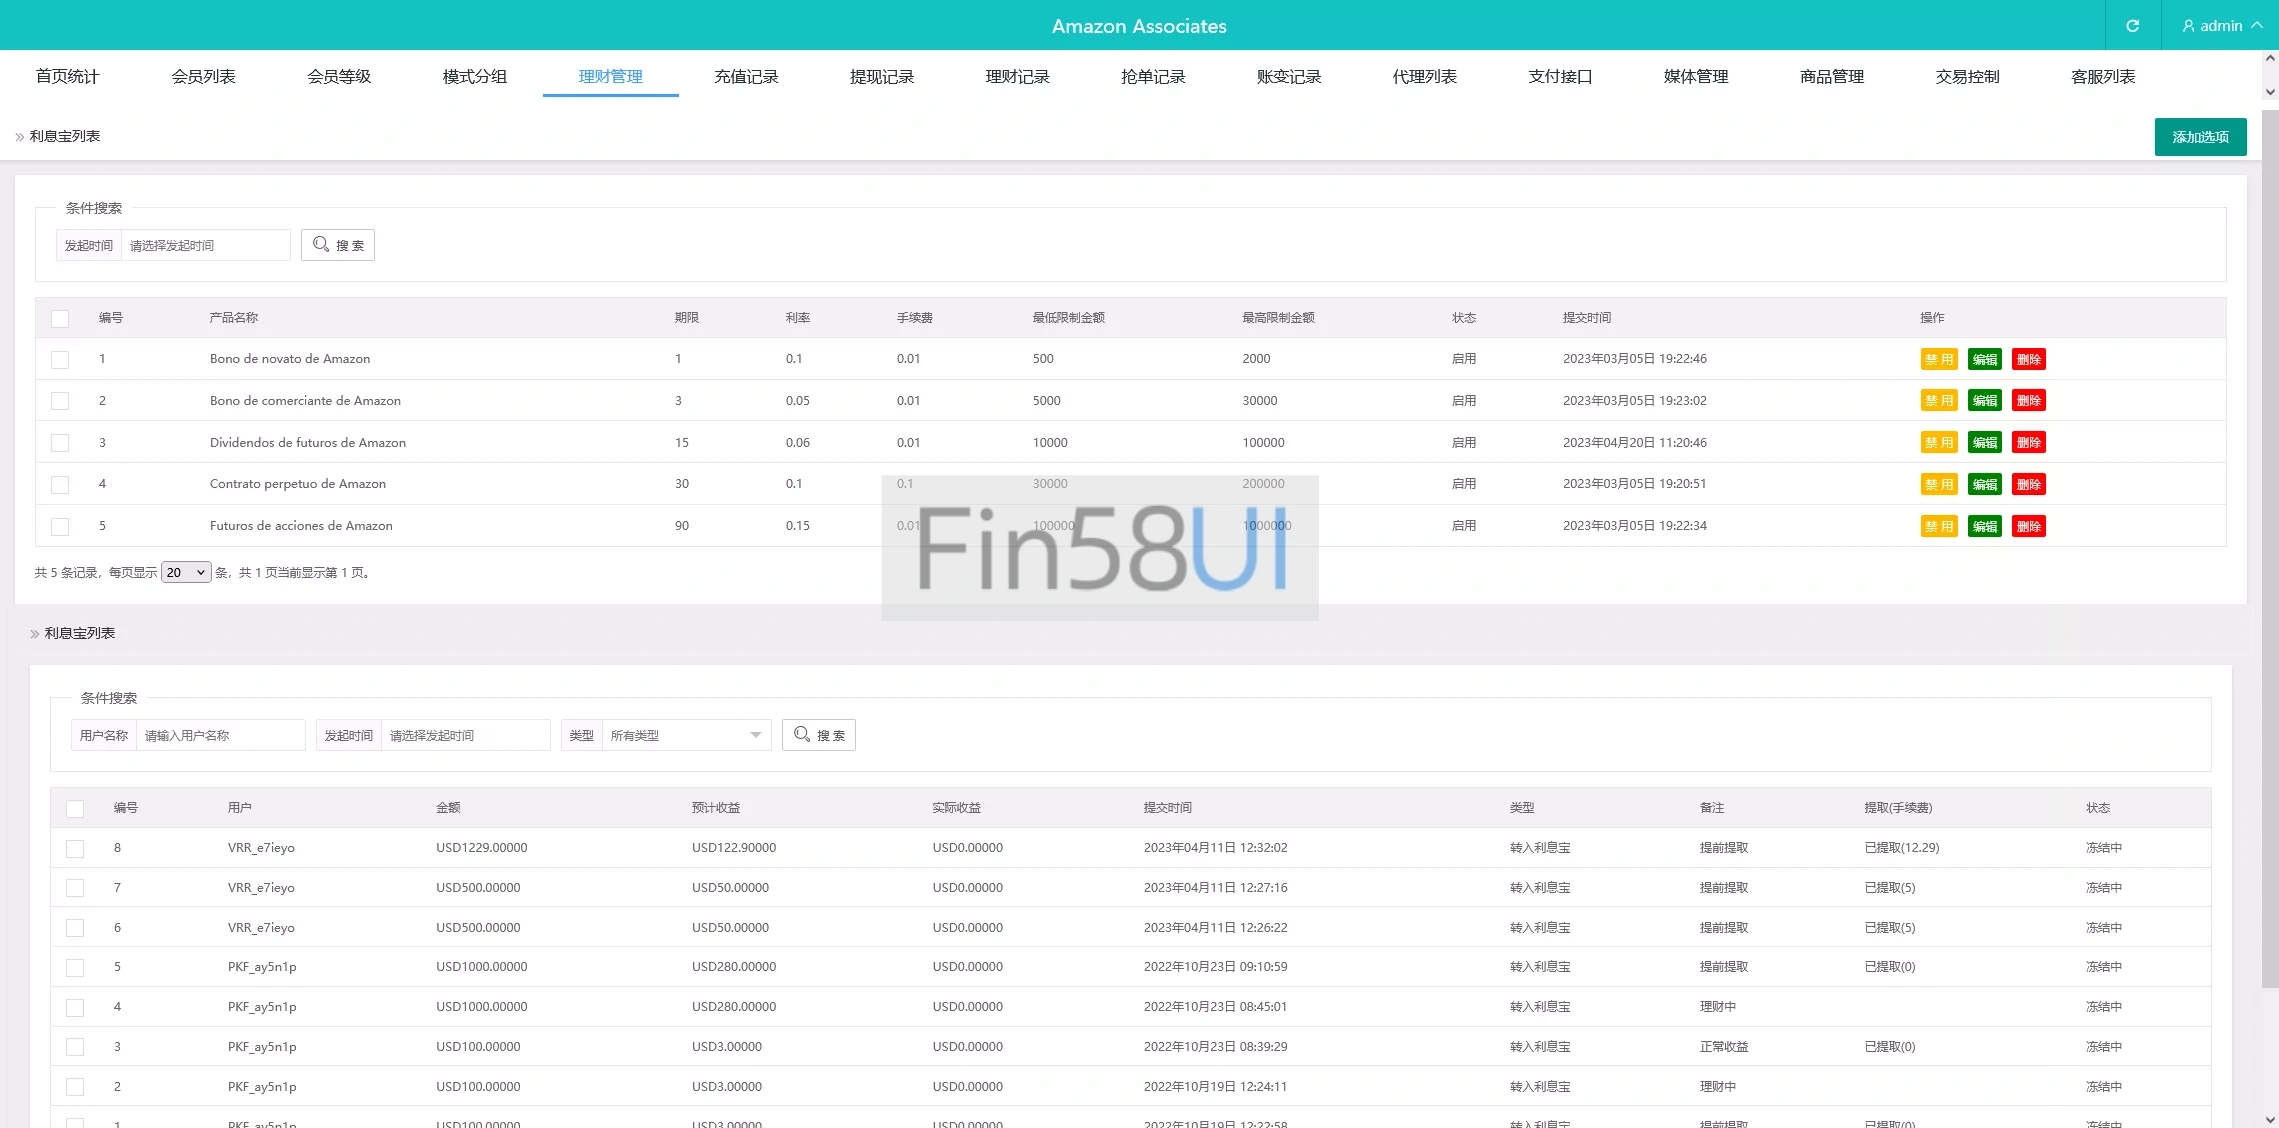Image resolution: width=2279 pixels, height=1128 pixels.
Task: Expand the admin menu chevron
Action: [x=2257, y=26]
